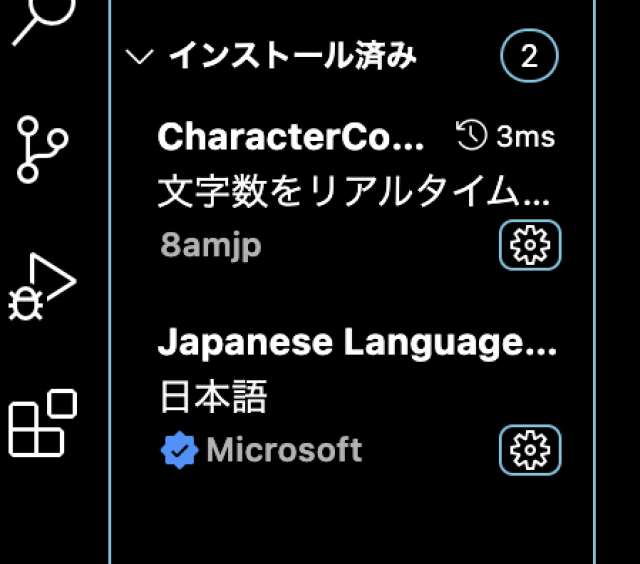Open Manage gear for Japanese Language Pack
Image resolution: width=640 pixels, height=564 pixels.
click(529, 450)
